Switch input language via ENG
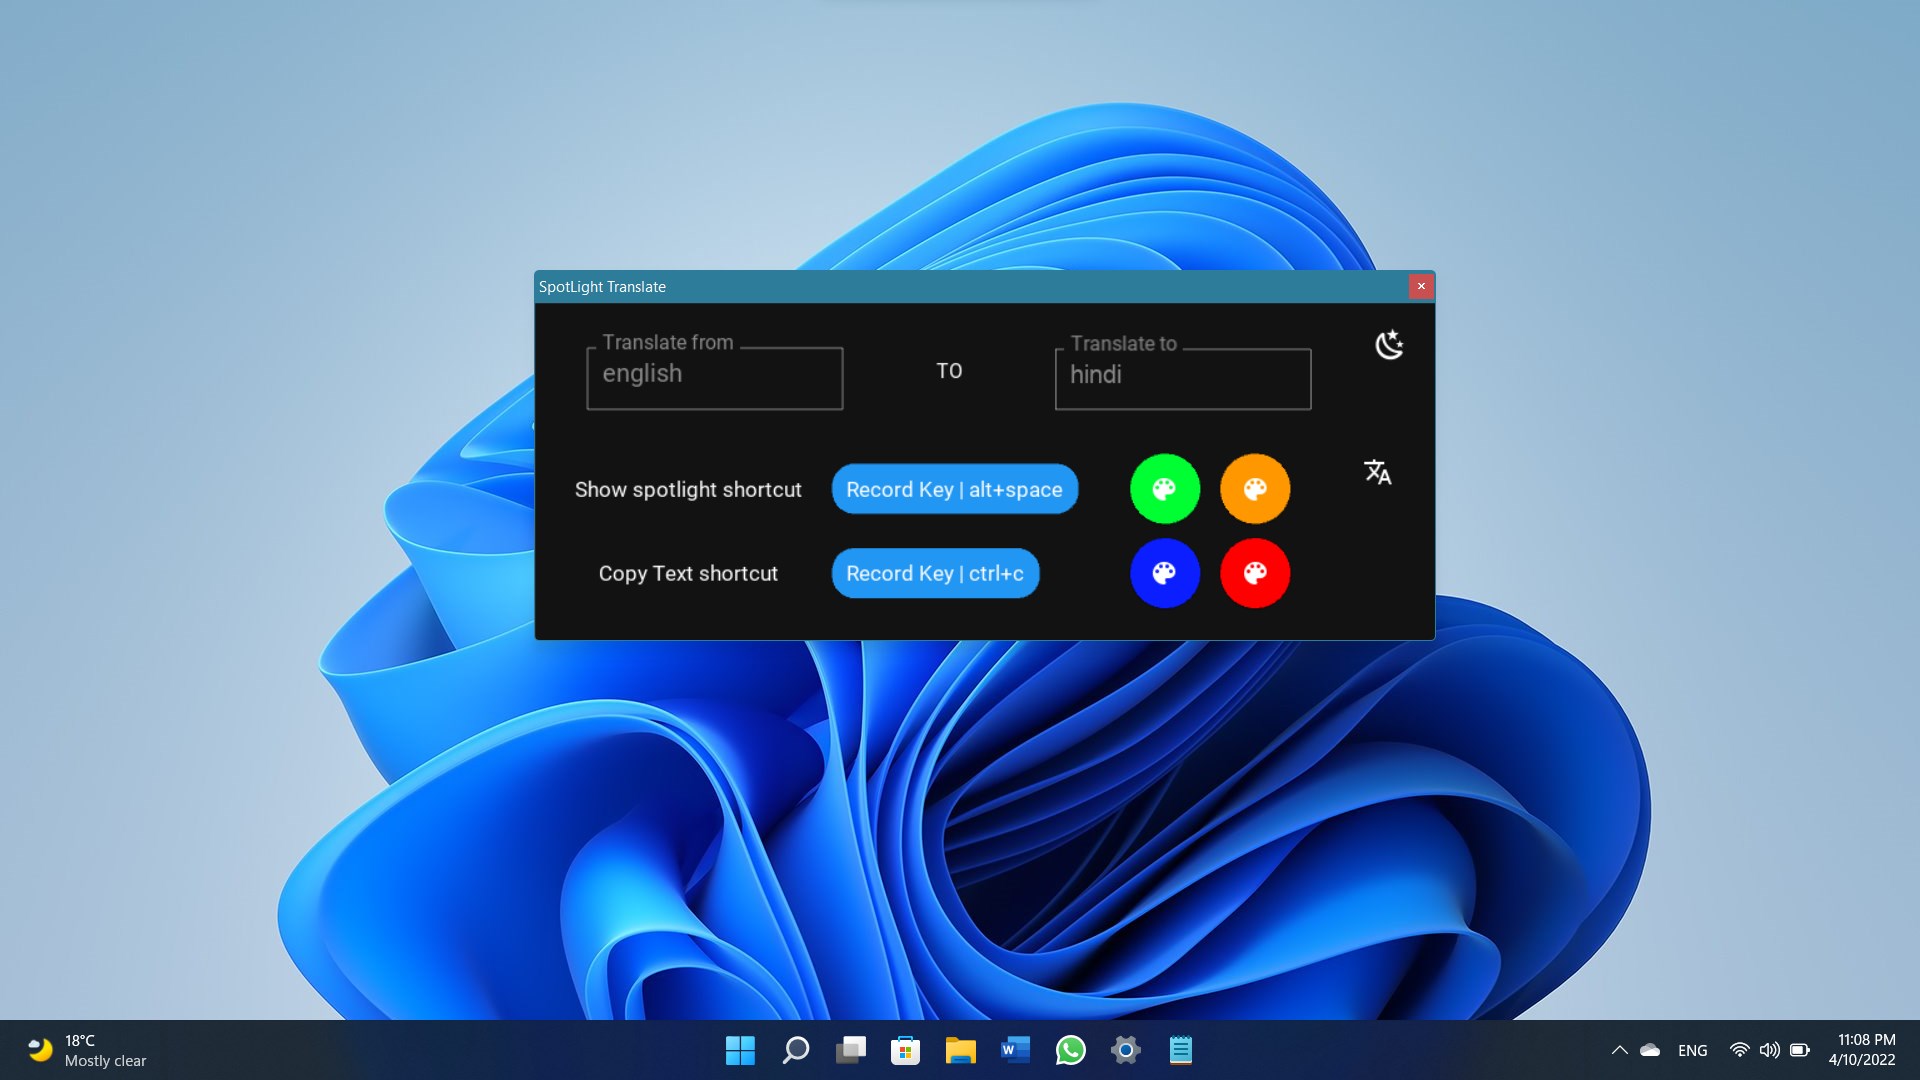 point(1693,1050)
